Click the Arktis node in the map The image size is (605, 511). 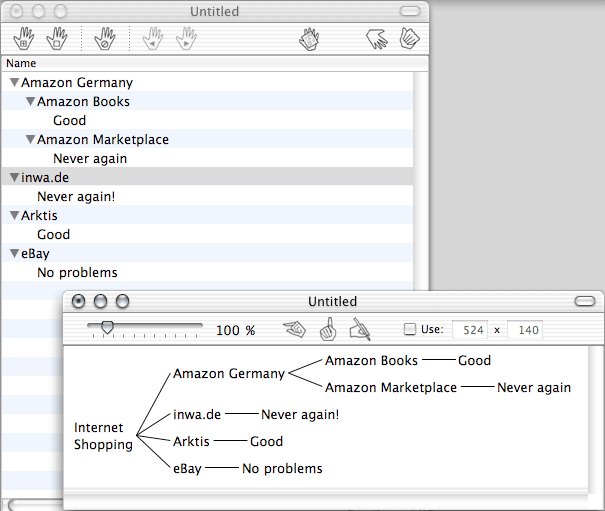(x=191, y=441)
